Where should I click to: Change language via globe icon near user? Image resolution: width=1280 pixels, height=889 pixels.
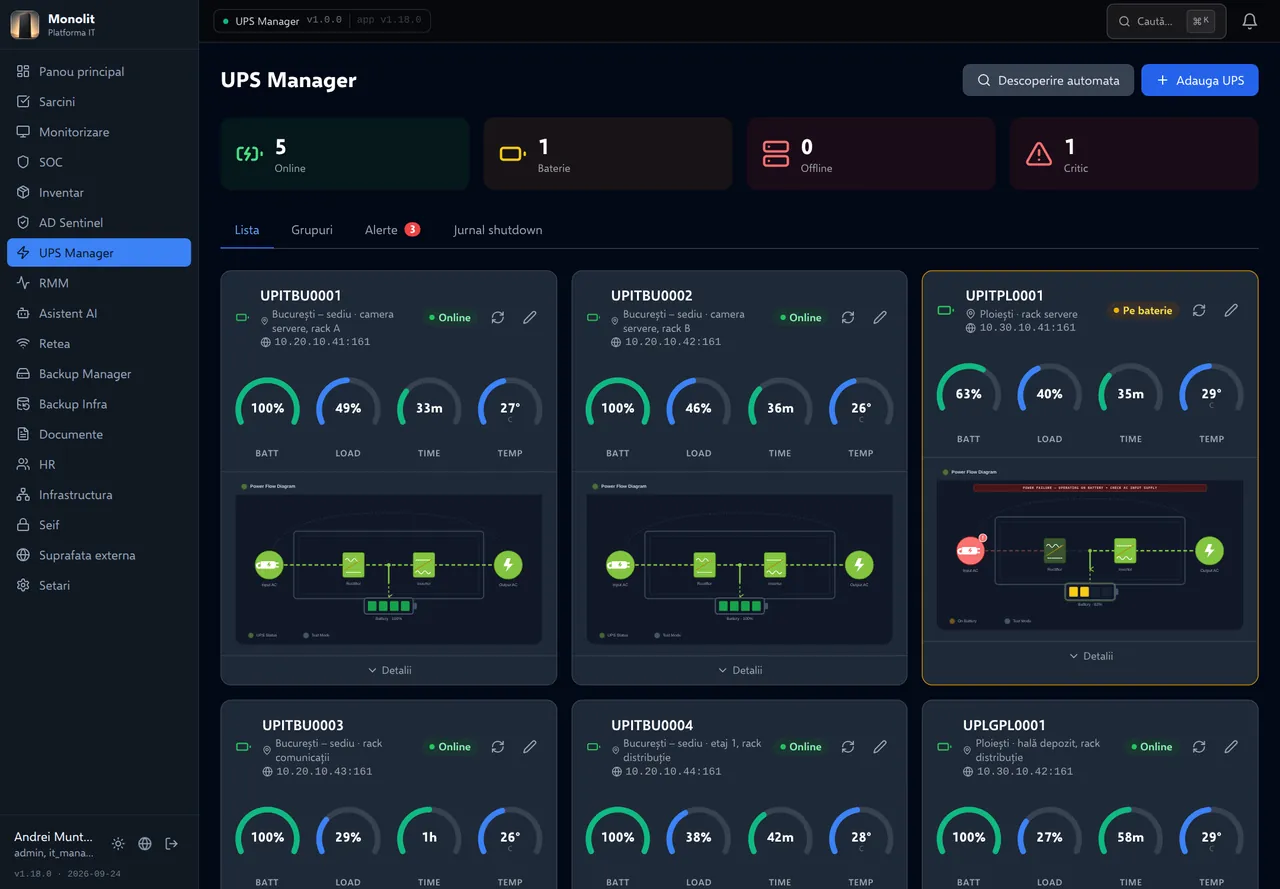click(x=145, y=844)
